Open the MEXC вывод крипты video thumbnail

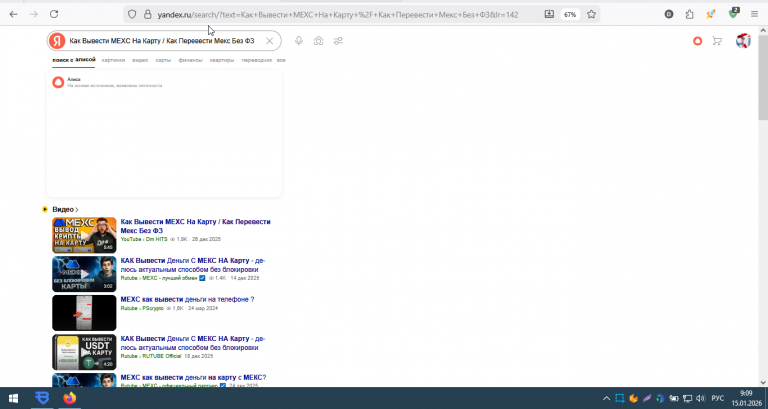(x=84, y=235)
